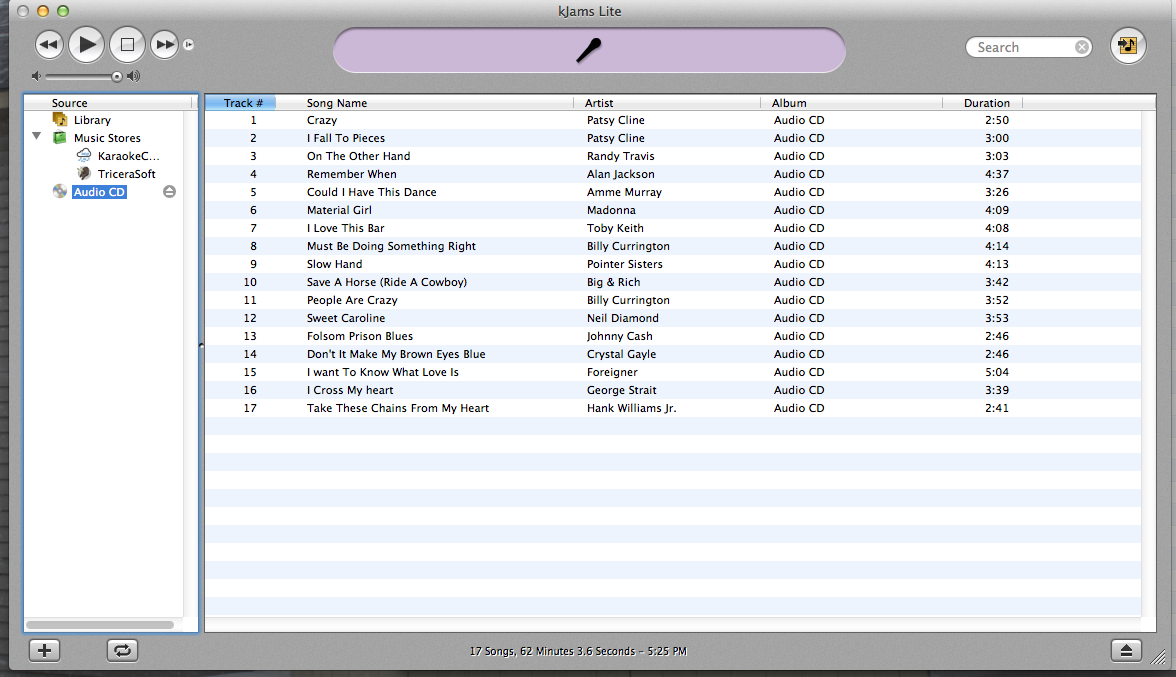Sort by the Track # column header

click(x=241, y=103)
